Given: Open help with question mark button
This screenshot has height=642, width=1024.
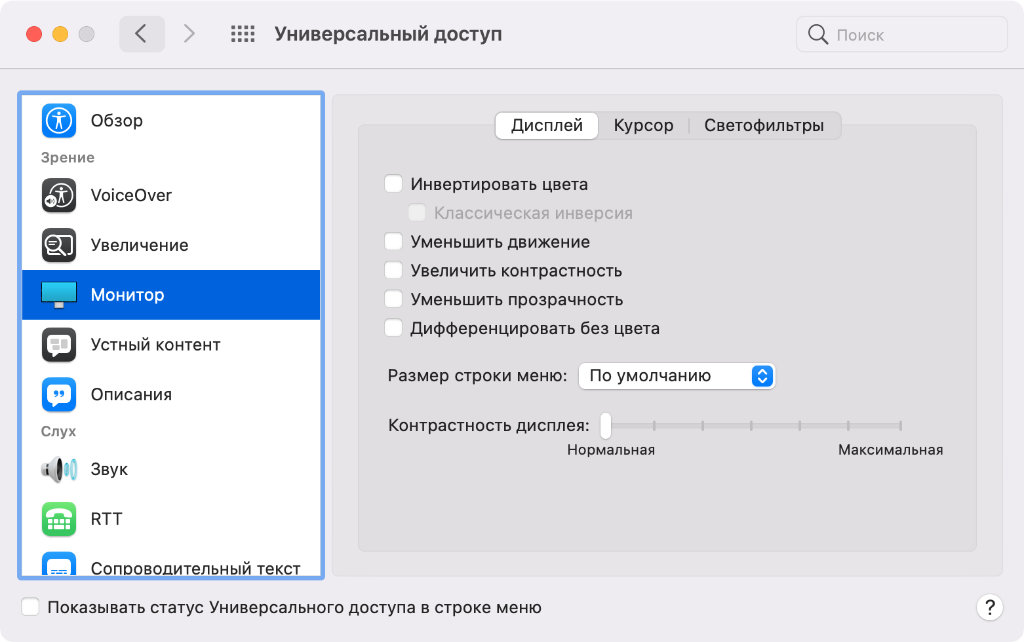Looking at the screenshot, I should point(988,607).
